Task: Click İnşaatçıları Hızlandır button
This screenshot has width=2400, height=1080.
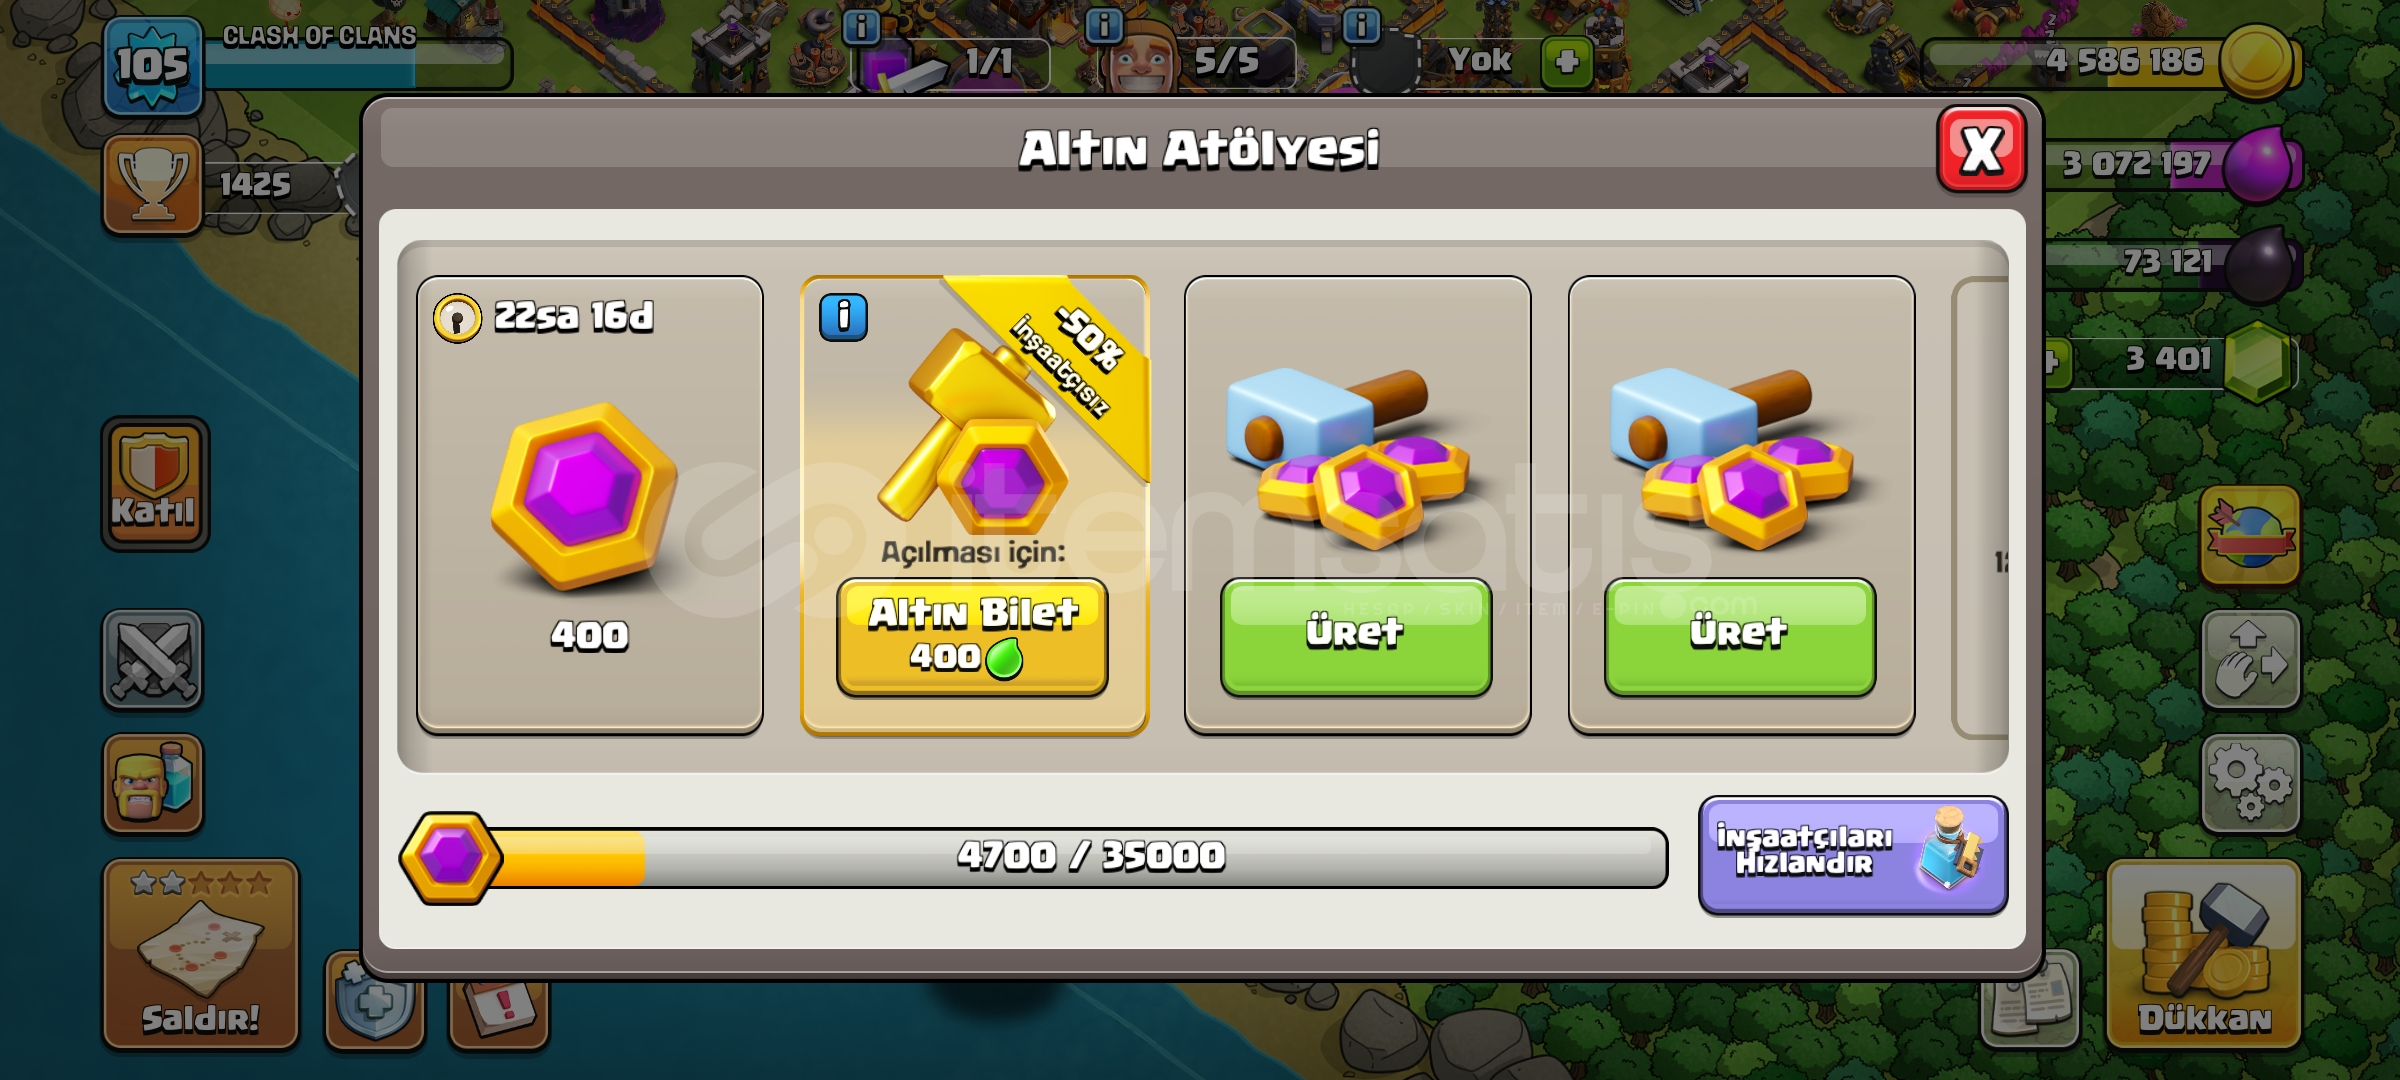Action: [x=1853, y=855]
